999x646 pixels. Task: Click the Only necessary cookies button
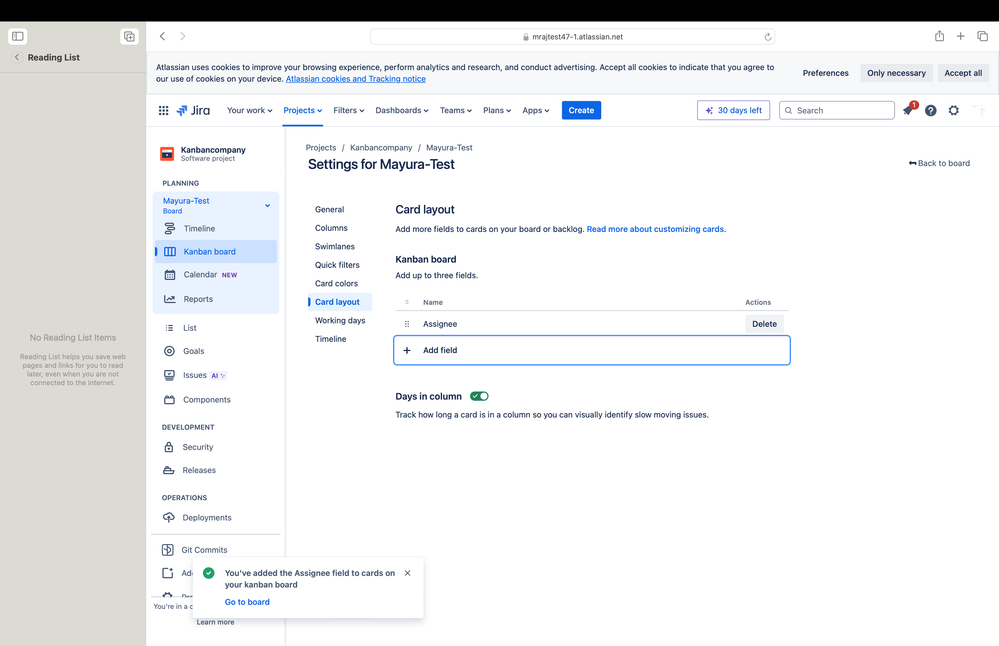(896, 73)
